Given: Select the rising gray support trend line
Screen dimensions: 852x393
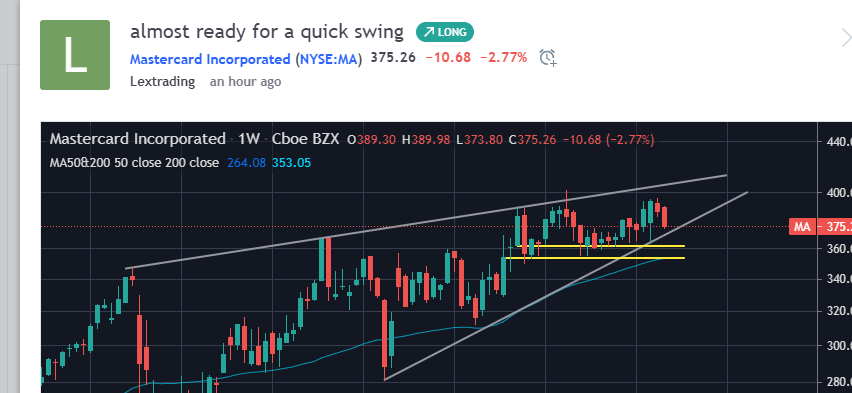Looking at the screenshot, I should point(565,286).
